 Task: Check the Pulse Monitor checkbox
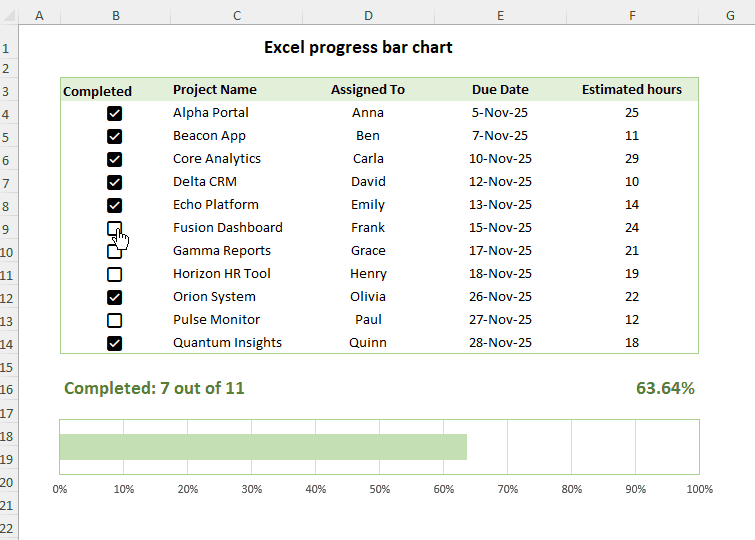point(115,320)
